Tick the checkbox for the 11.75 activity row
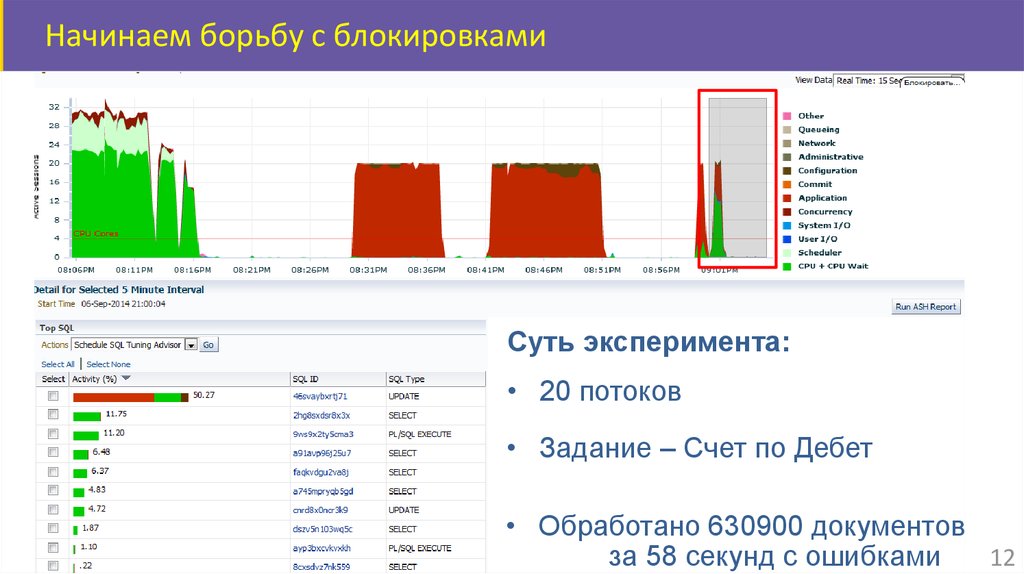1024x574 pixels. click(53, 414)
